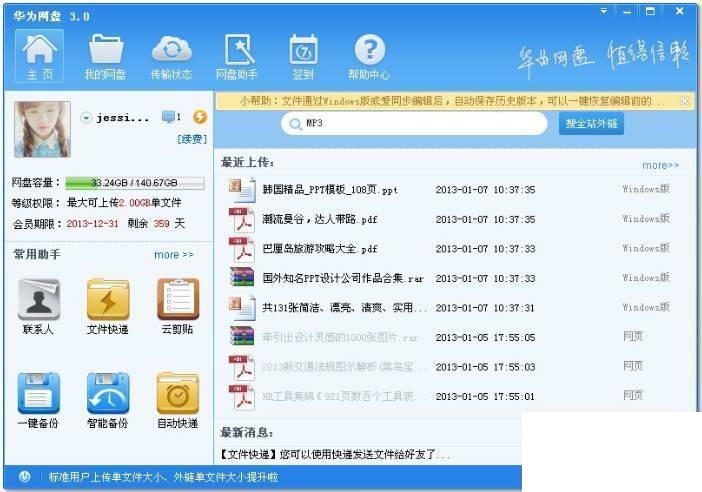Open 云剪贴 cloud clipboard icon
This screenshot has width=702, height=492.
coord(178,307)
